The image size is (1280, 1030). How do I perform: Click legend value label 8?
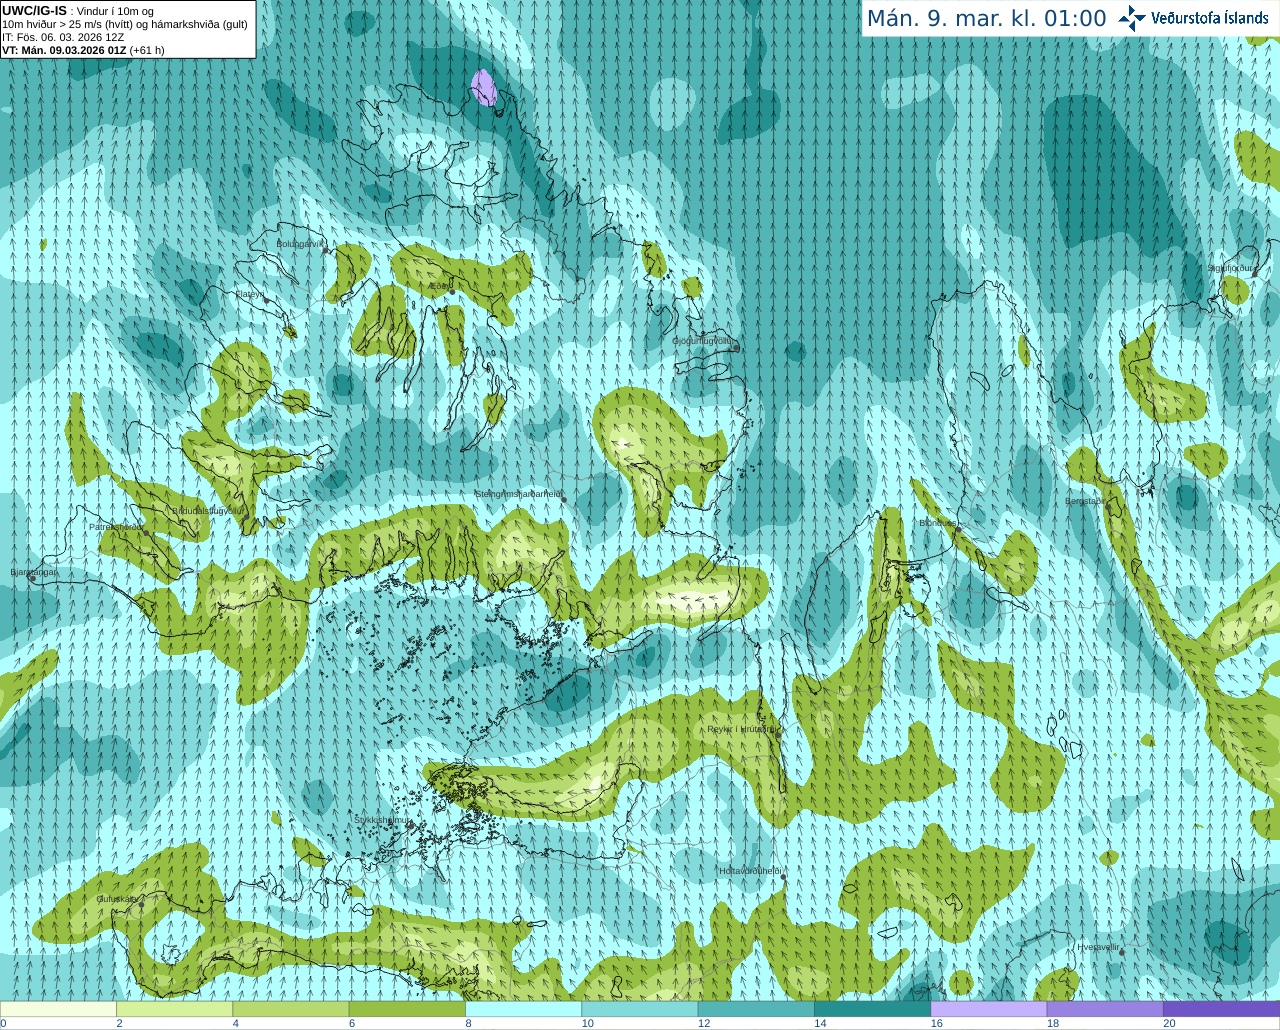468,1023
